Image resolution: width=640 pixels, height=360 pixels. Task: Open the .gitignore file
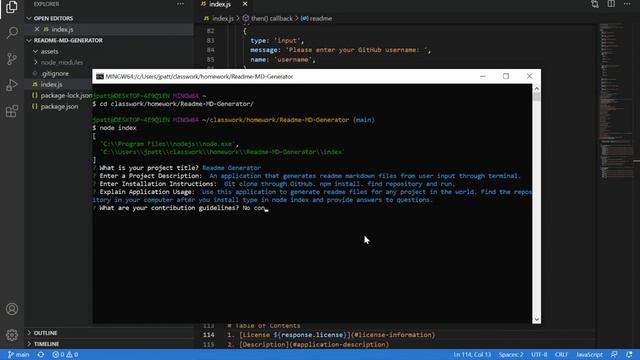(55, 73)
